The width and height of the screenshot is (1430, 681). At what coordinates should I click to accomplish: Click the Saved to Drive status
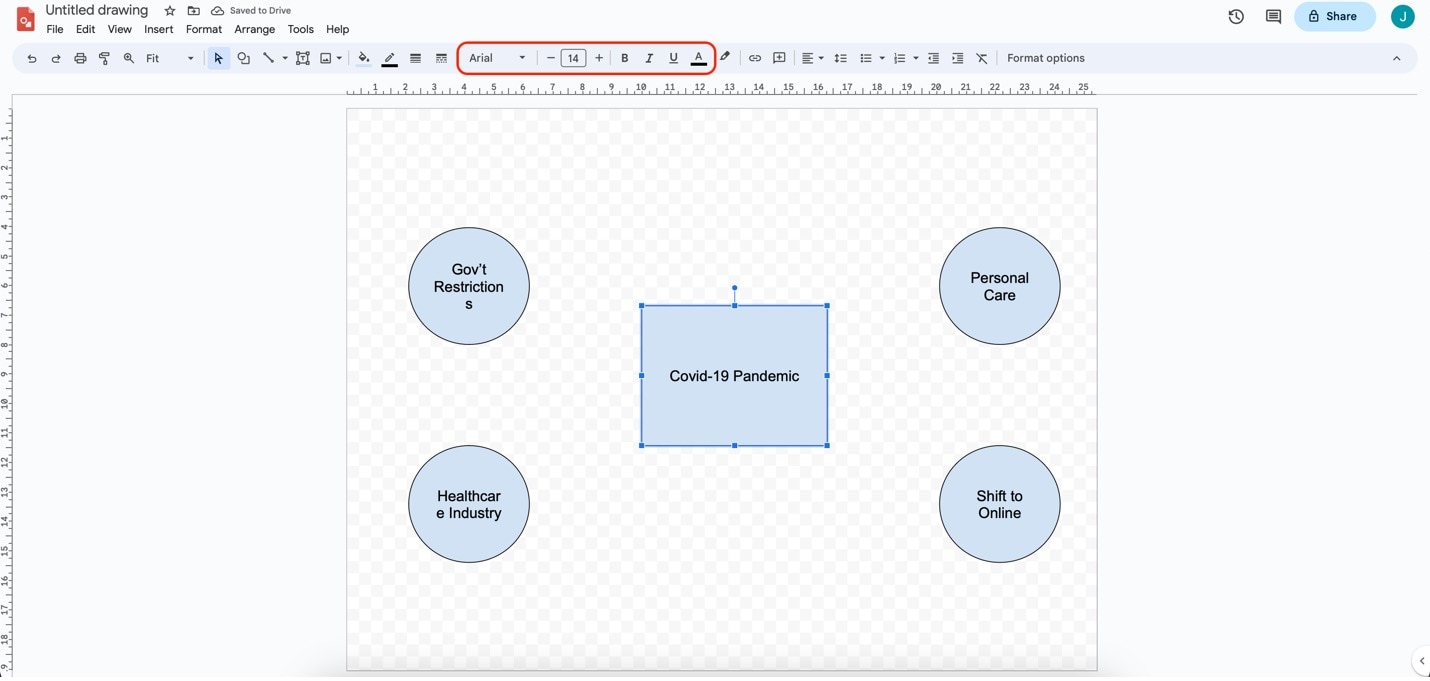[x=251, y=11]
